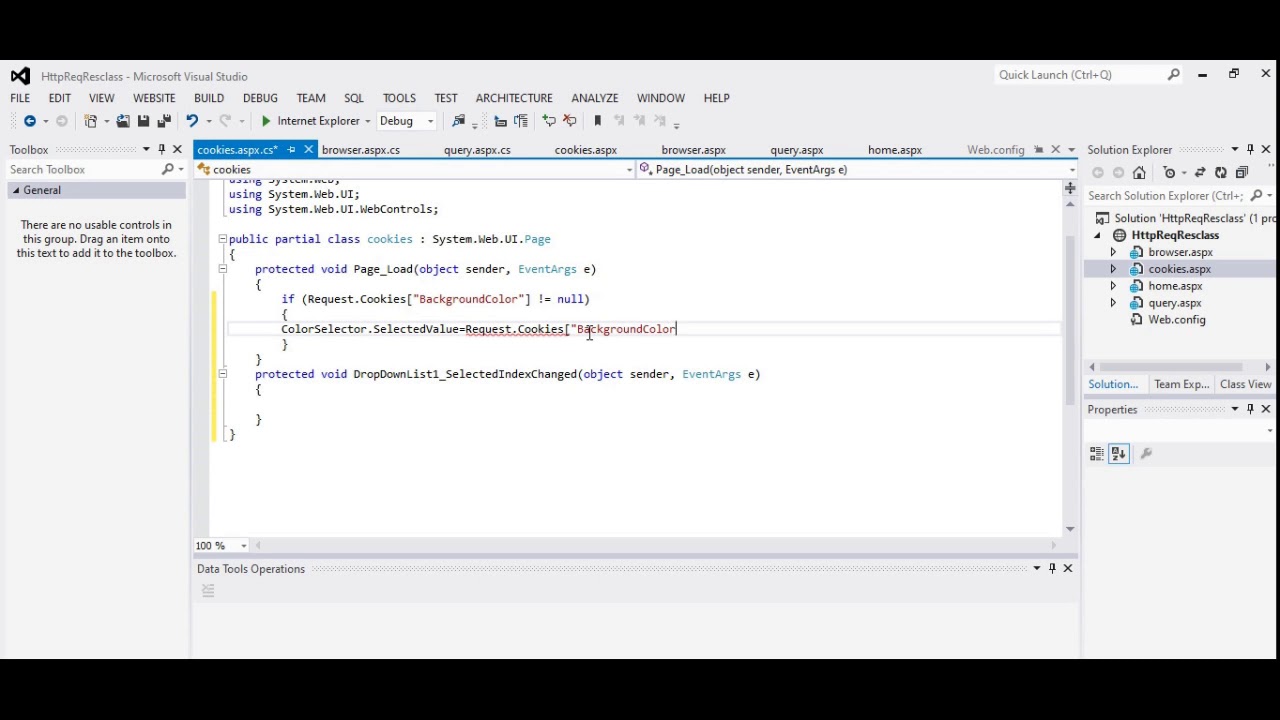Image resolution: width=1280 pixels, height=720 pixels.
Task: Switch to the home.aspx tab
Action: coord(895,150)
